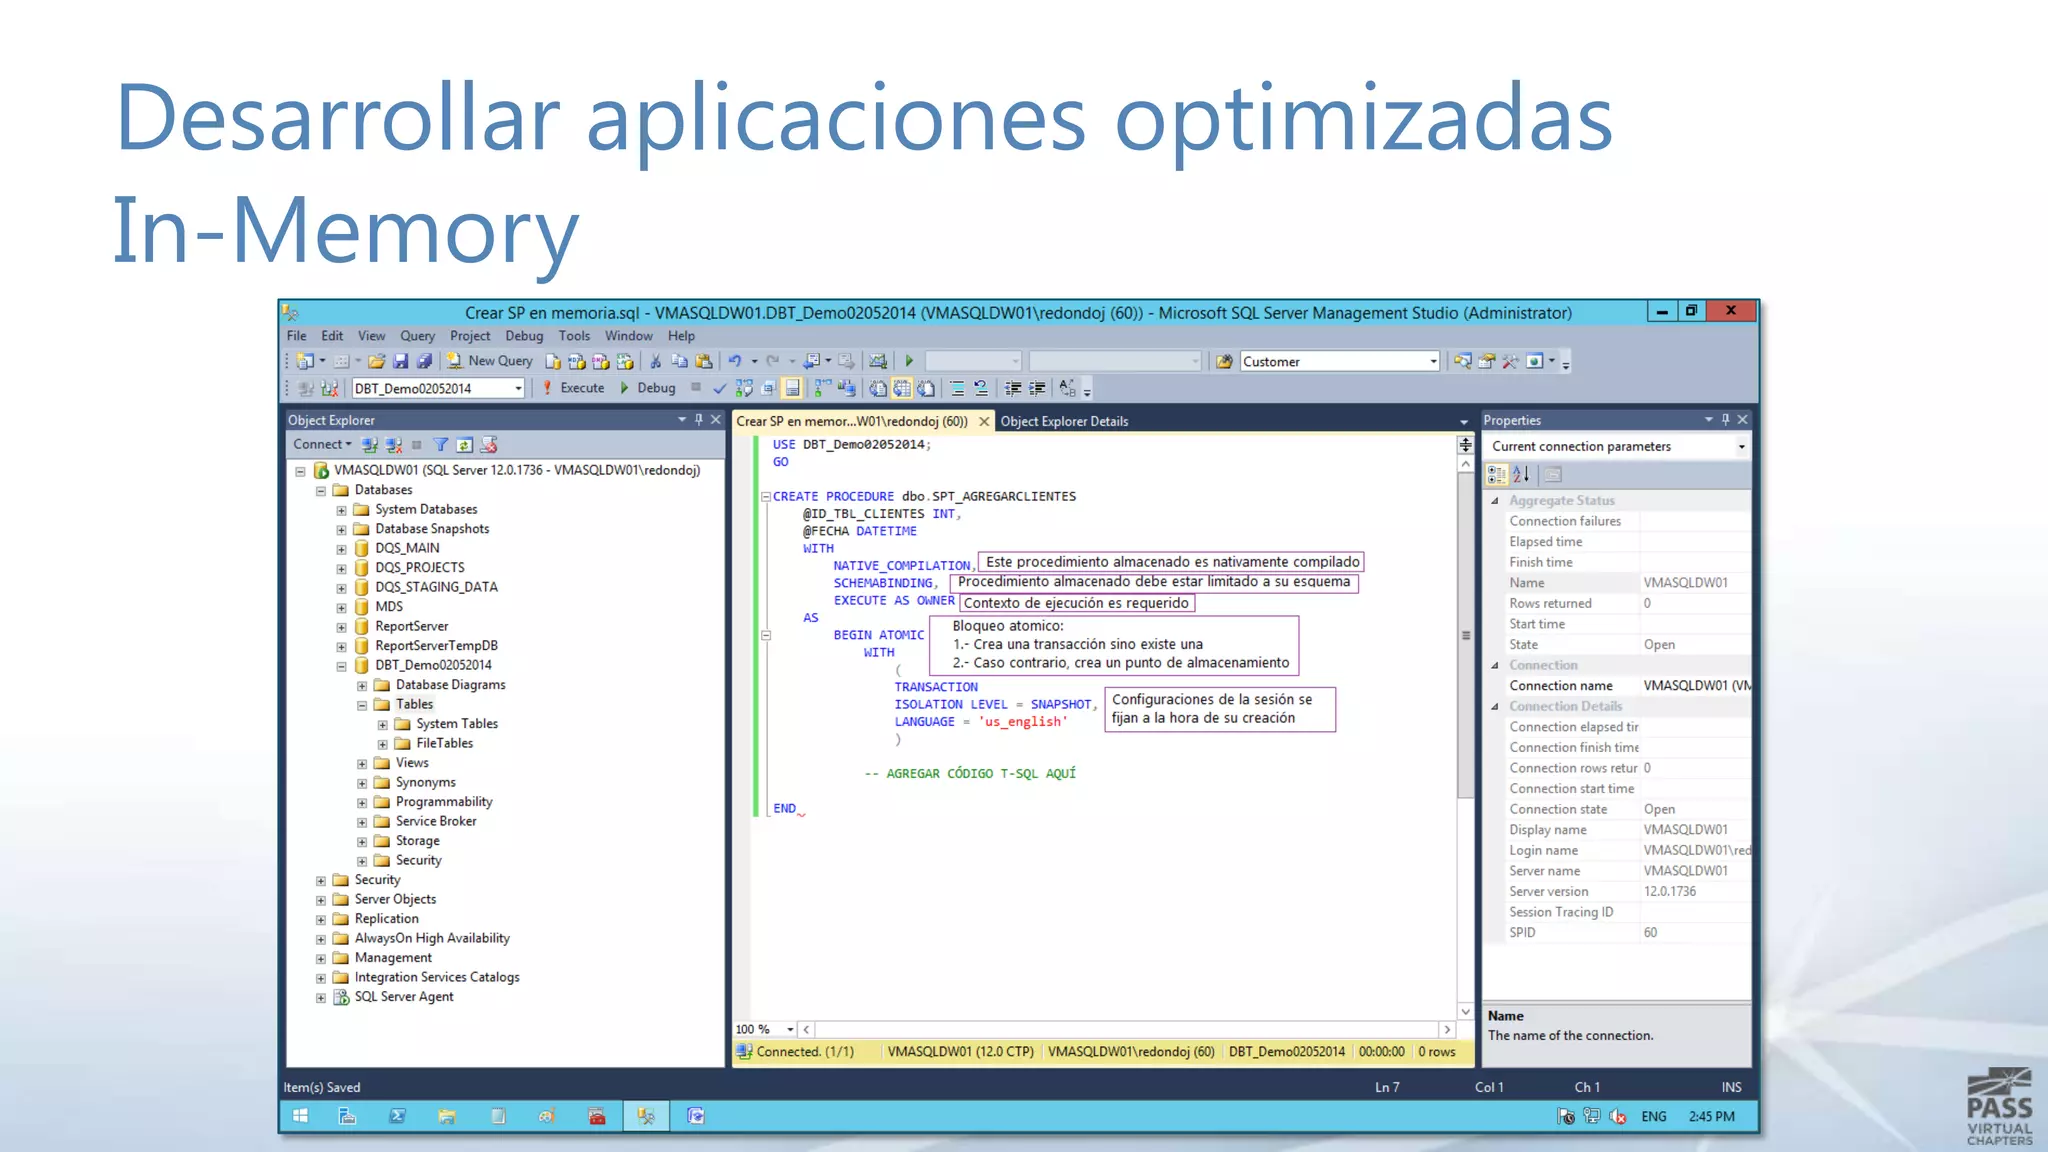
Task: Click the Properties Window toolbar icon
Action: click(1486, 361)
